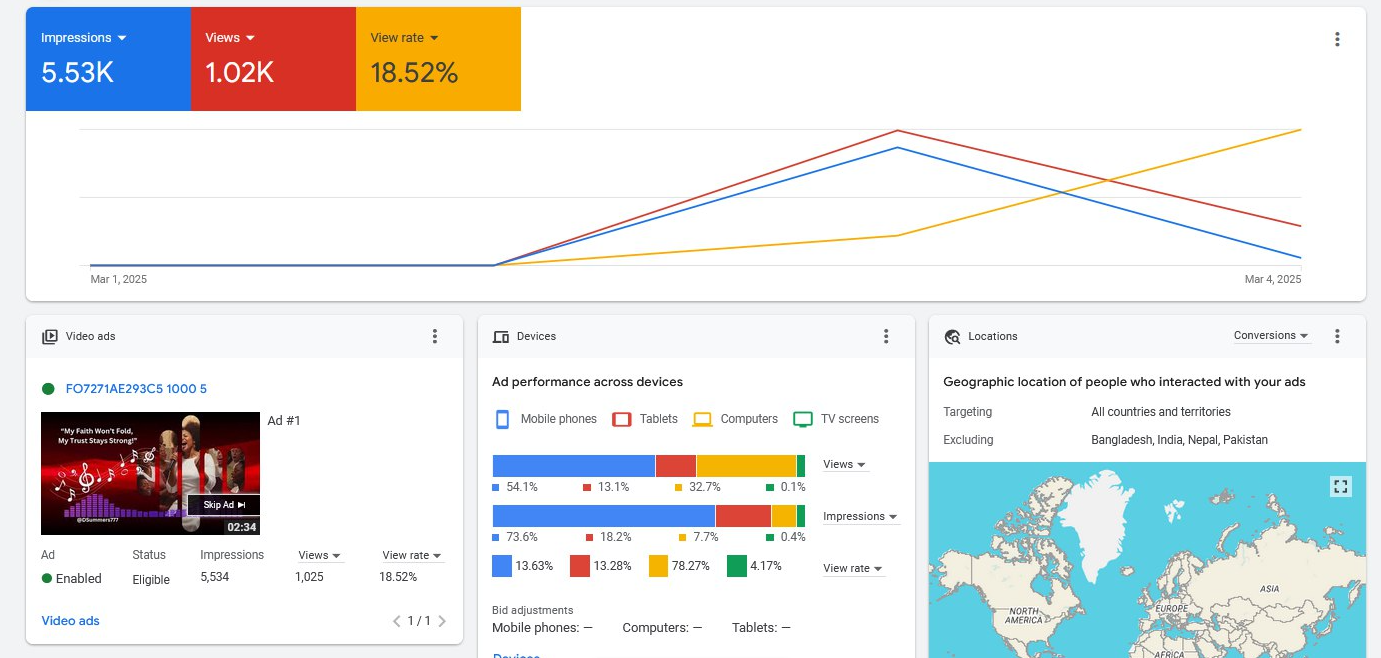Click the Video ads link at bottom
The width and height of the screenshot is (1381, 658).
(70, 621)
